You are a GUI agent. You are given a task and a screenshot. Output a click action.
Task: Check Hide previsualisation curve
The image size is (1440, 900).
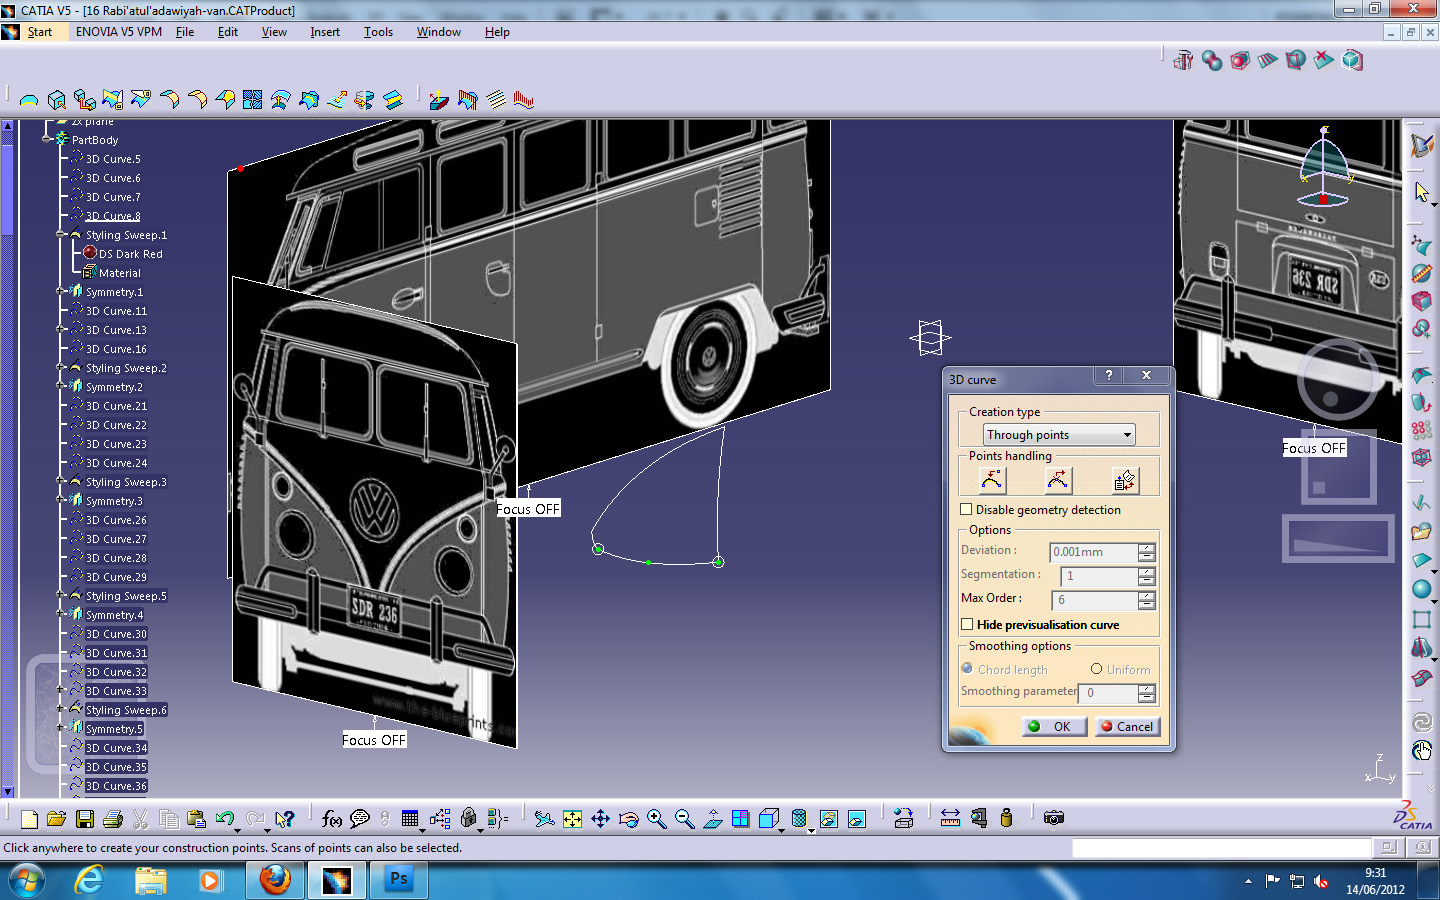[x=967, y=624]
